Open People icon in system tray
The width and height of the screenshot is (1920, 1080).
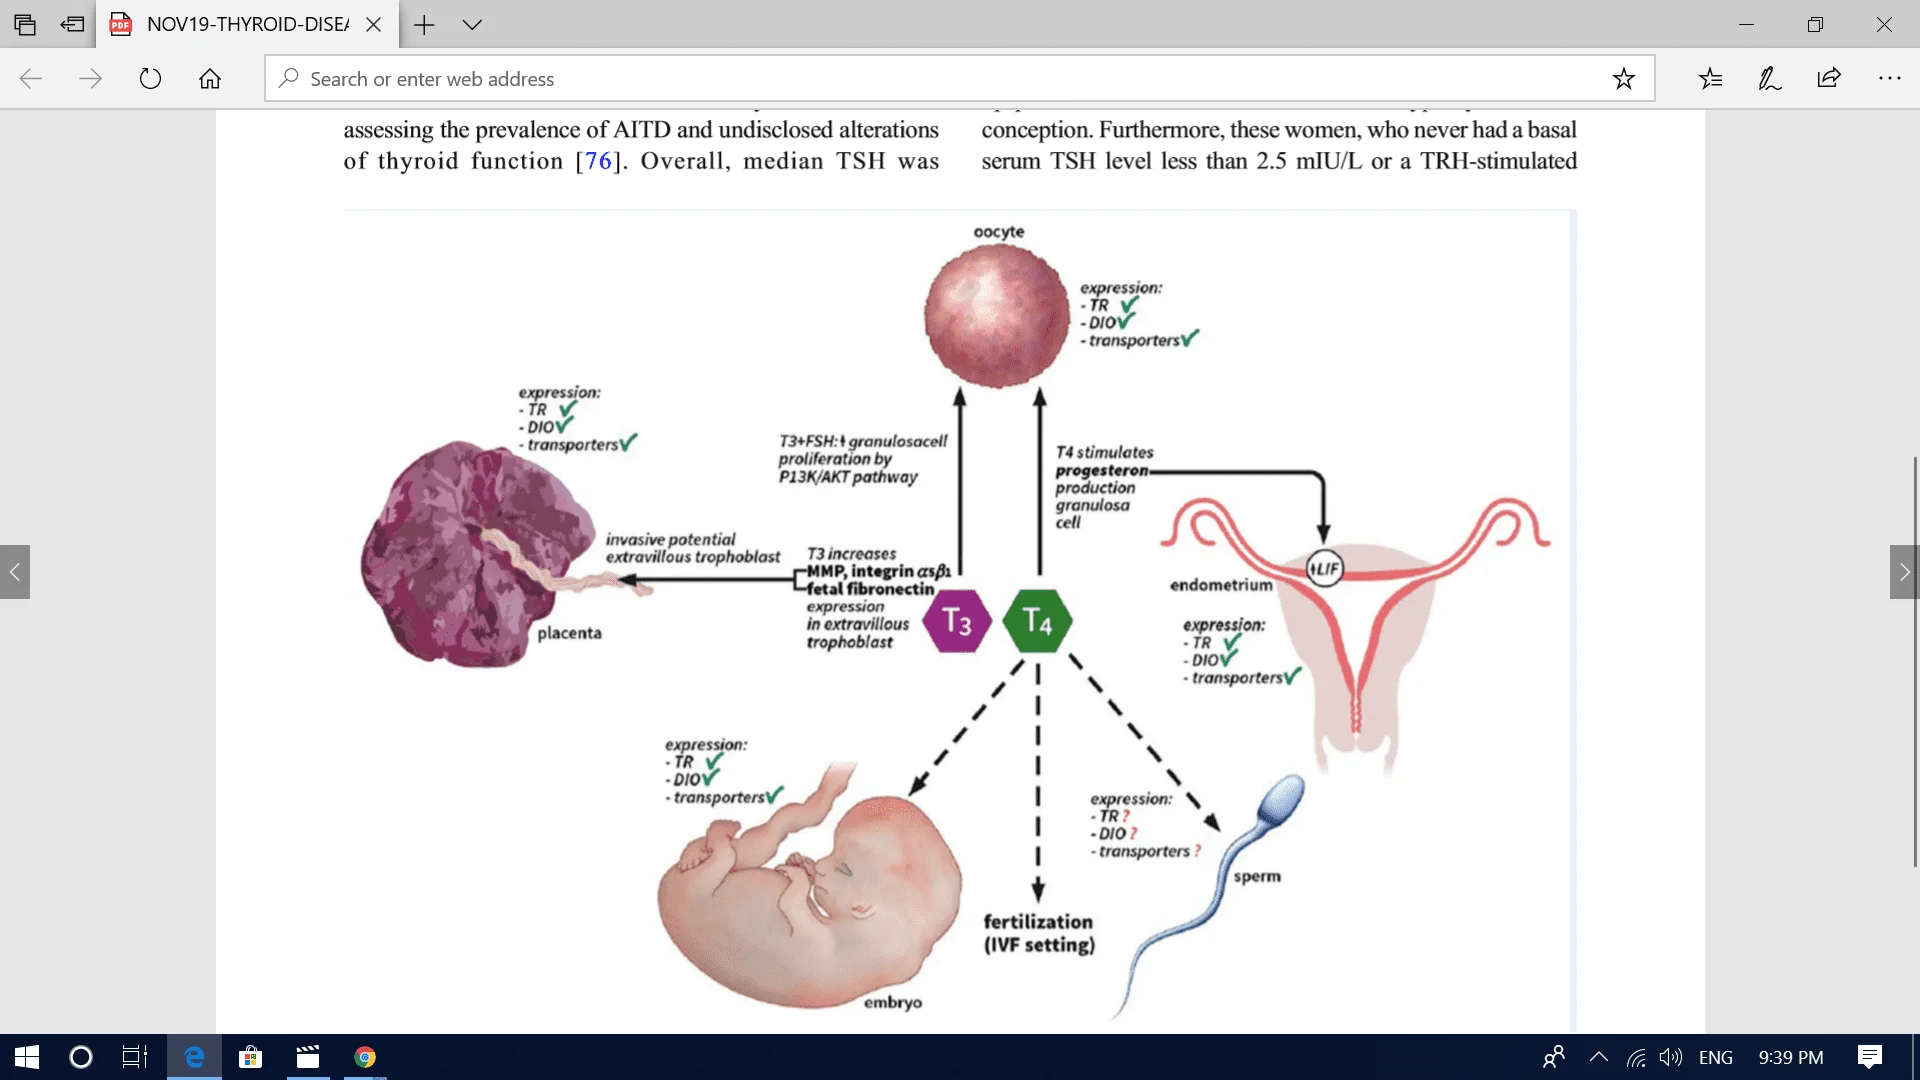[x=1553, y=1057]
